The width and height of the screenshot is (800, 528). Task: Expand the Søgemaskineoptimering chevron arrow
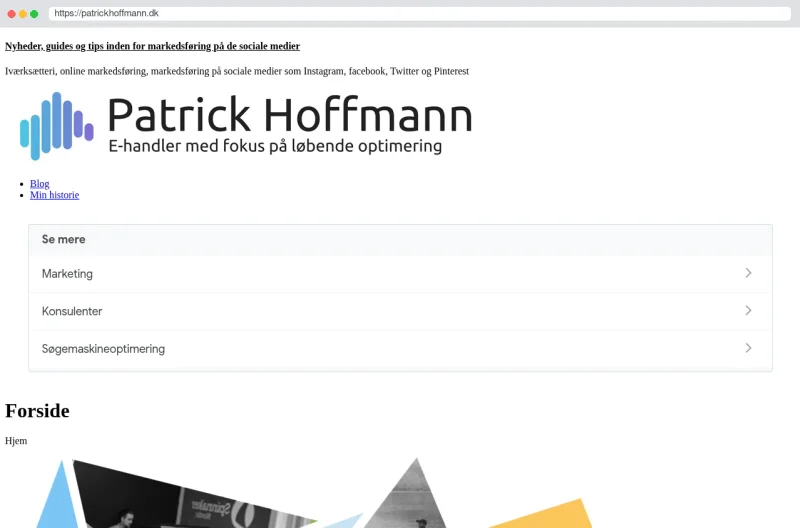click(748, 348)
